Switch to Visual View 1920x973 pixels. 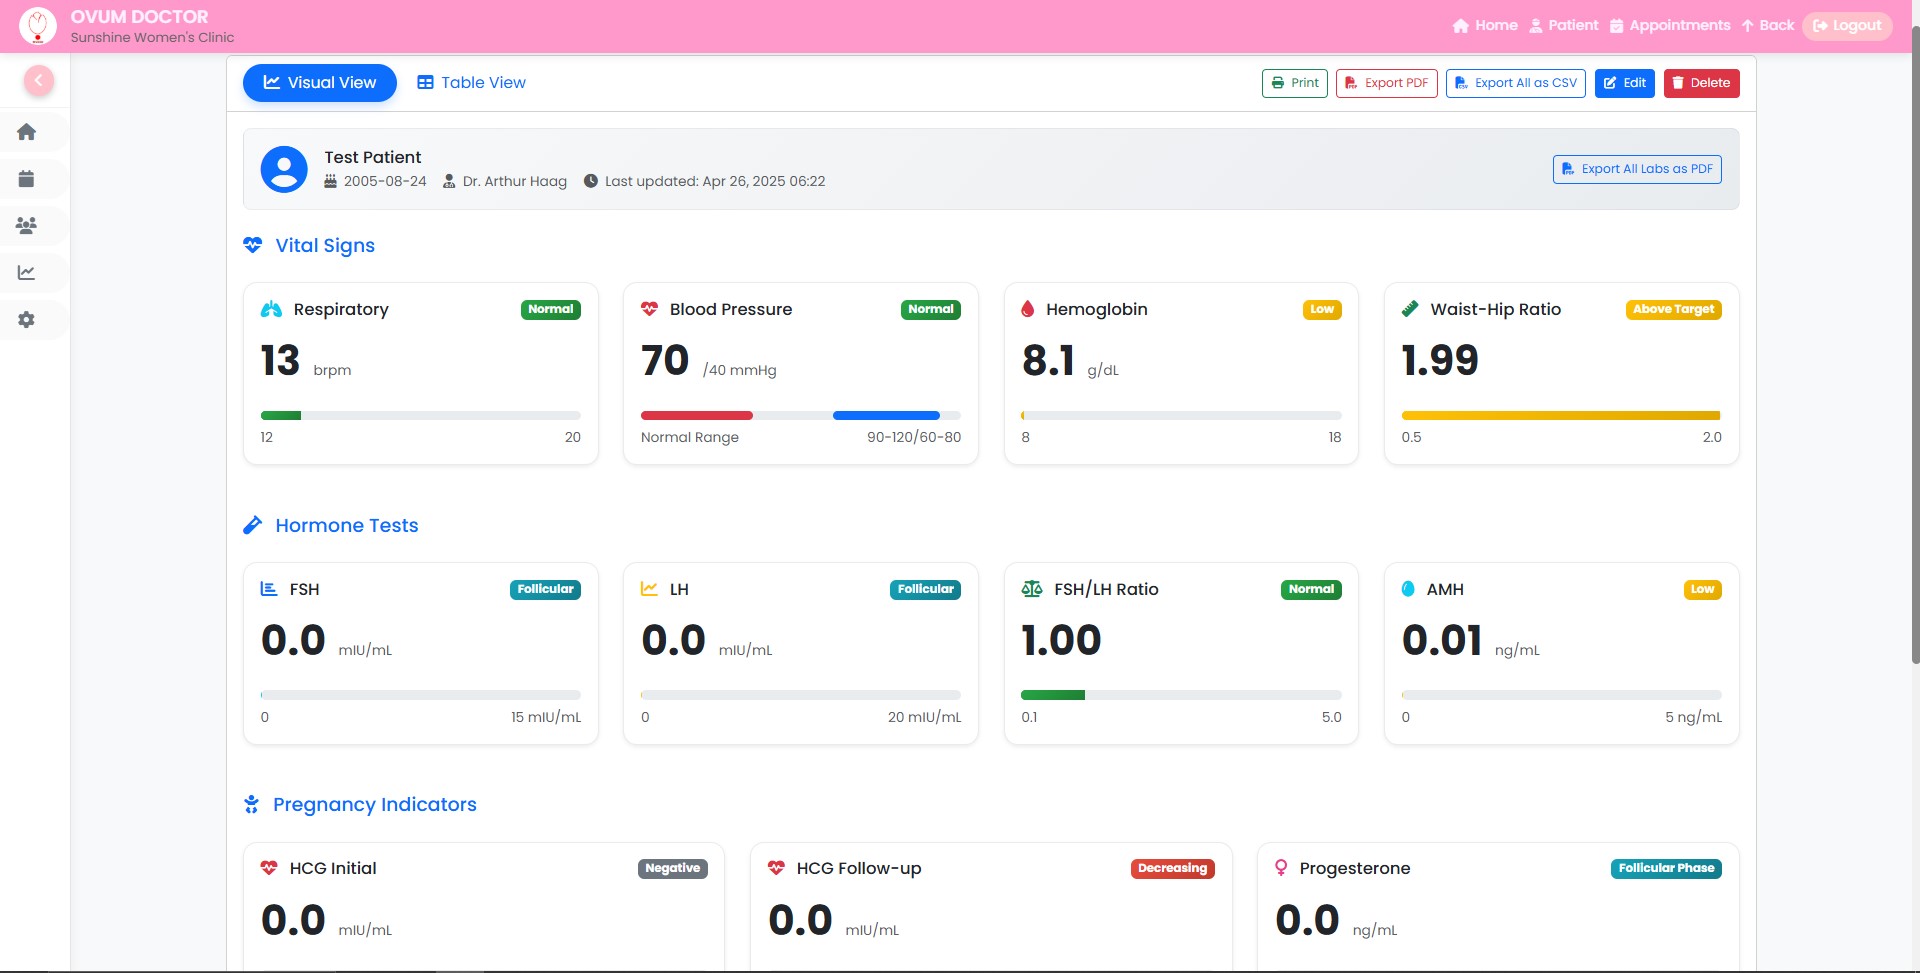click(x=319, y=82)
